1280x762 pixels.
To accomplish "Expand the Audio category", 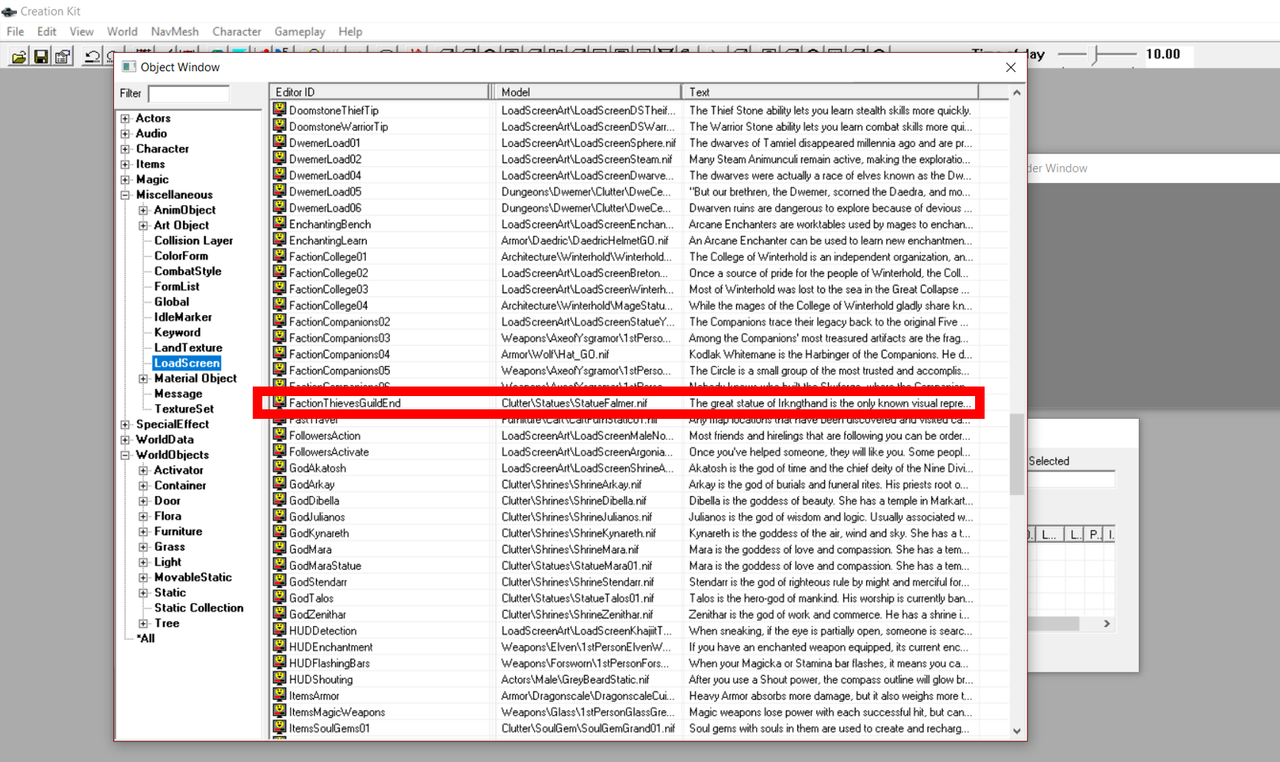I will [x=125, y=134].
